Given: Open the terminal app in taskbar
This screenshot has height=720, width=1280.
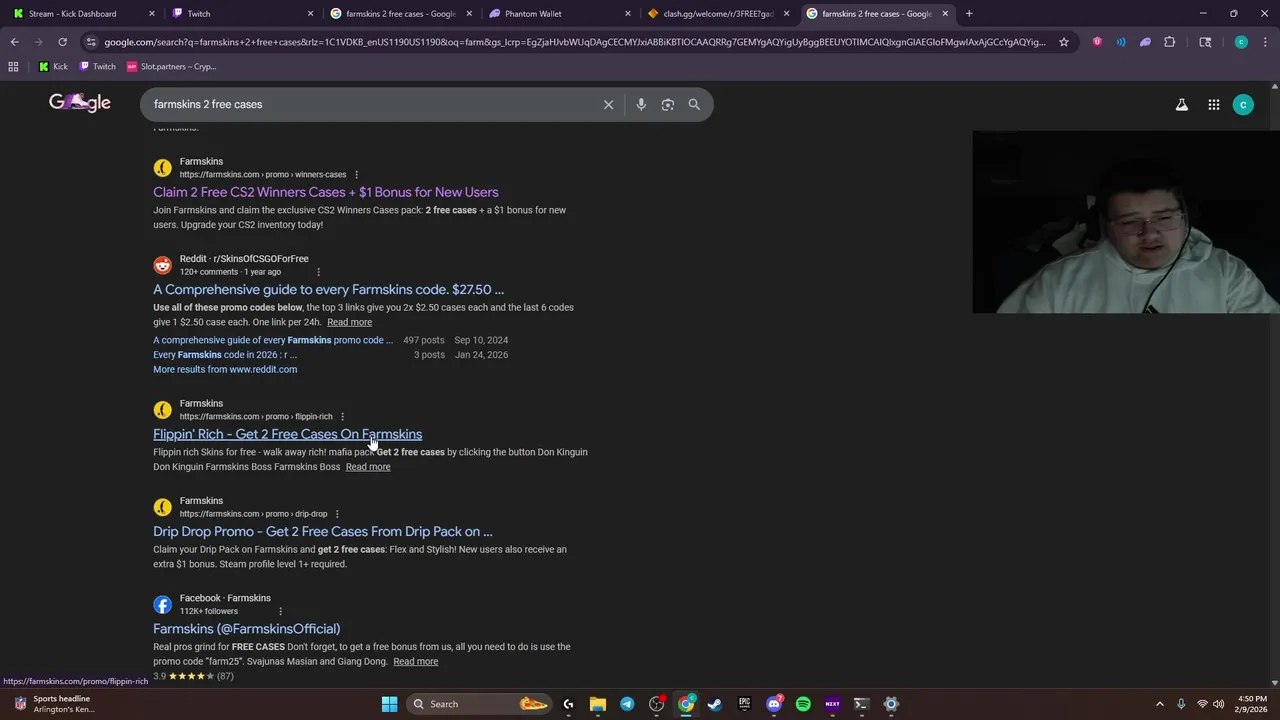Looking at the screenshot, I should tap(862, 704).
